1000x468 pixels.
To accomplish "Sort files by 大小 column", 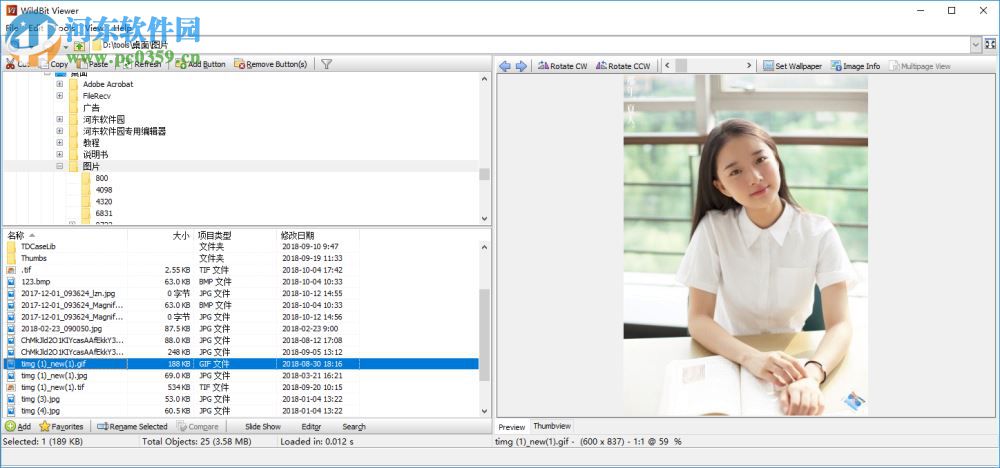I will [161, 235].
